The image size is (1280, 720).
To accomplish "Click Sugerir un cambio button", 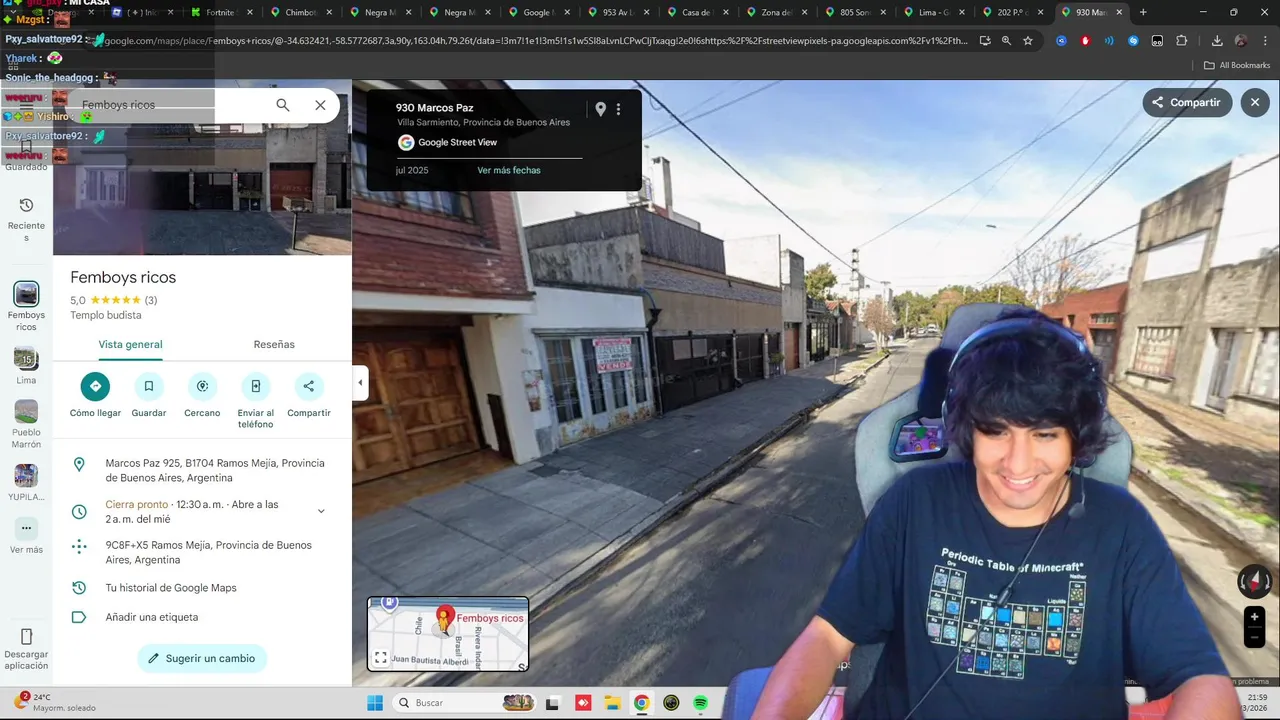I will pos(202,658).
